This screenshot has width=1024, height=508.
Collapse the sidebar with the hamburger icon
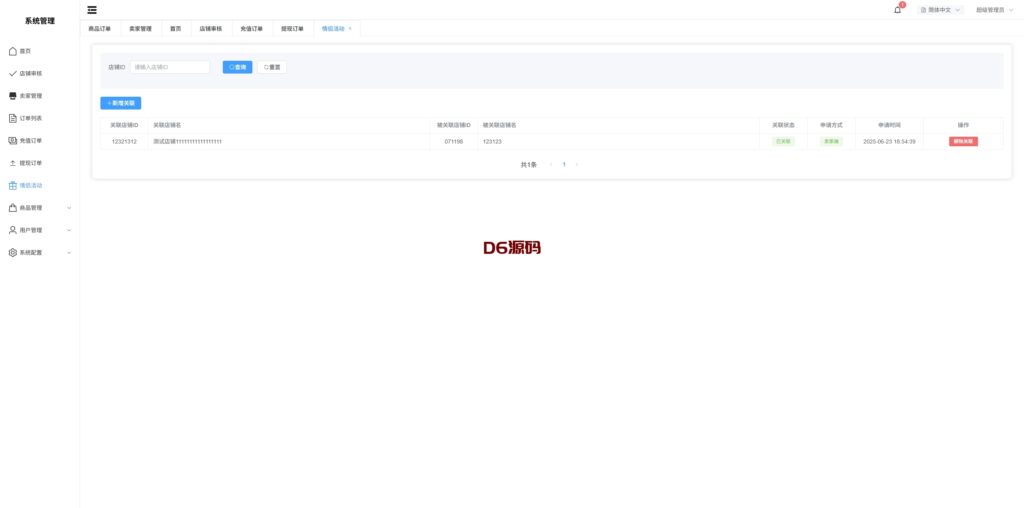click(x=92, y=9)
